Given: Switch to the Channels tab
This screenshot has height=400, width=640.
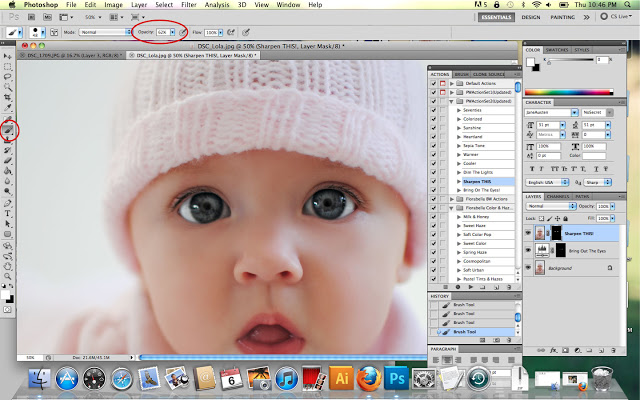Looking at the screenshot, I should (x=558, y=197).
